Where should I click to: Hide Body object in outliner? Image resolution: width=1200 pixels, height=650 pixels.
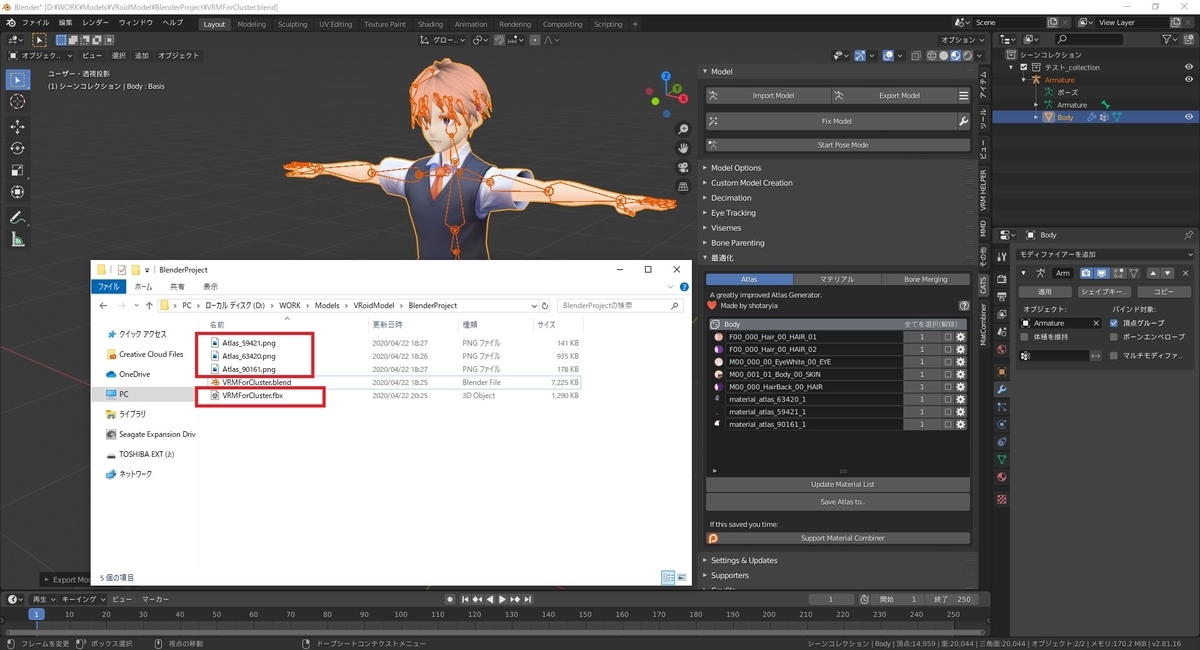click(x=1189, y=117)
